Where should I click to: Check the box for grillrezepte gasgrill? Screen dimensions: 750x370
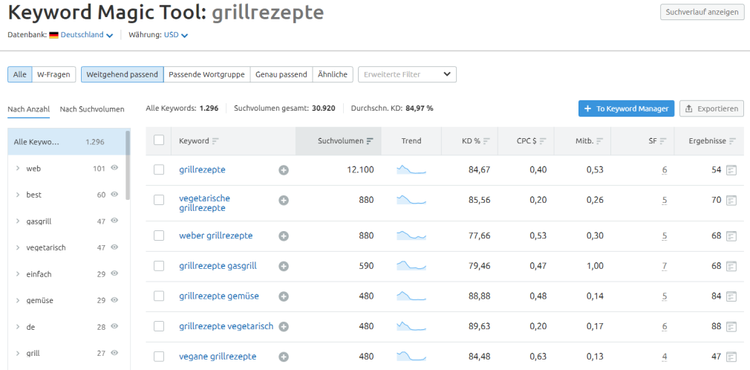(159, 266)
